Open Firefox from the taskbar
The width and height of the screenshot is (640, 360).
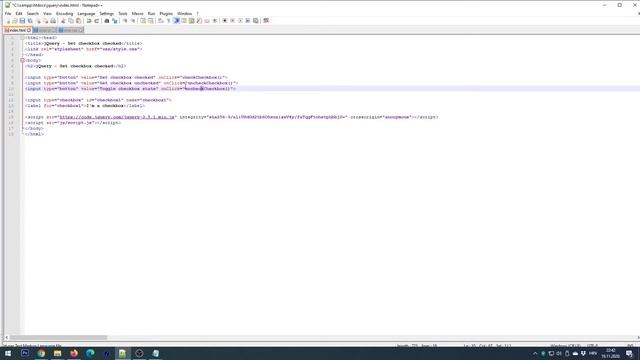[74, 353]
